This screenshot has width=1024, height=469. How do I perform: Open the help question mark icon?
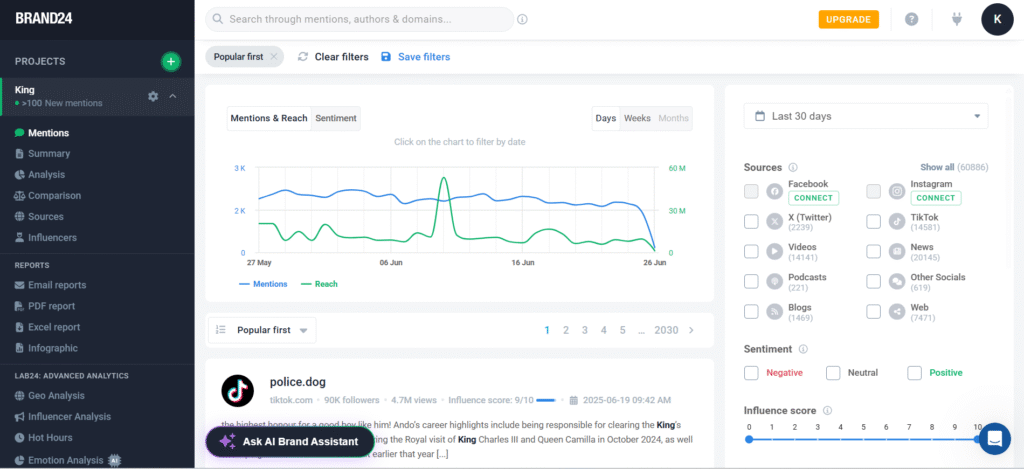tap(912, 19)
